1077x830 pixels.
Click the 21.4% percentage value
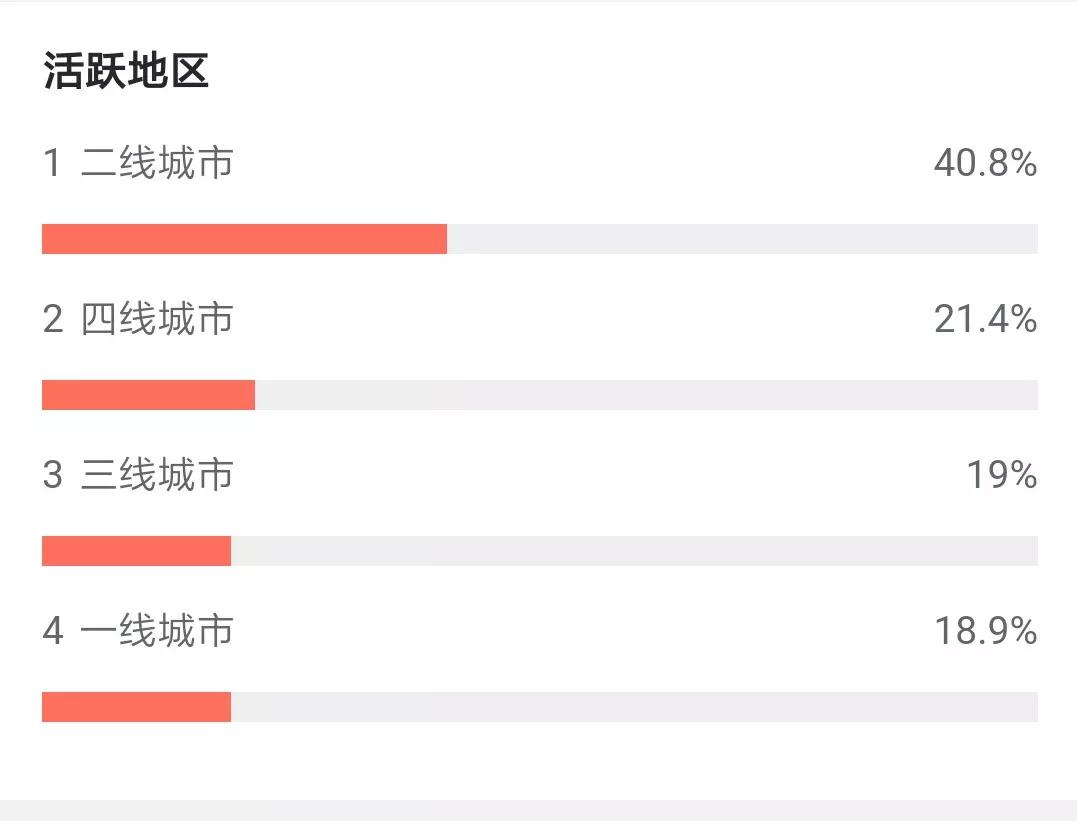[x=985, y=319]
